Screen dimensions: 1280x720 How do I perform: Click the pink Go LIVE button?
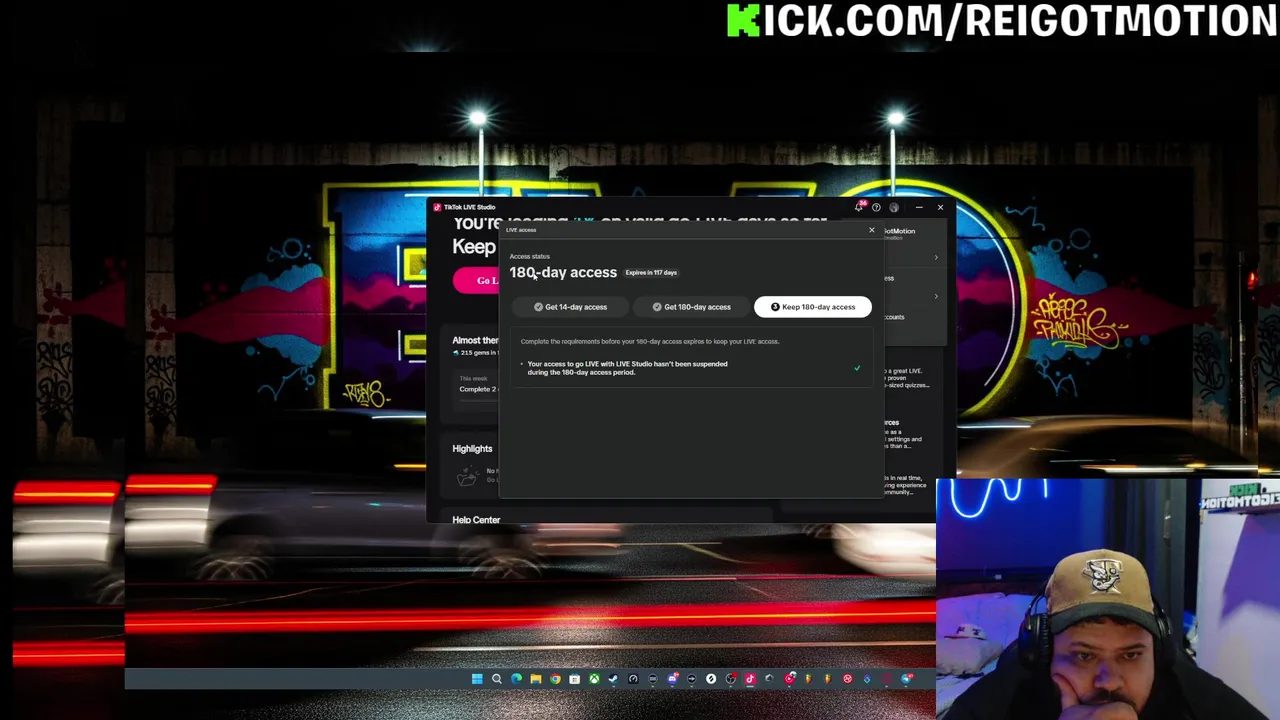tap(476, 280)
